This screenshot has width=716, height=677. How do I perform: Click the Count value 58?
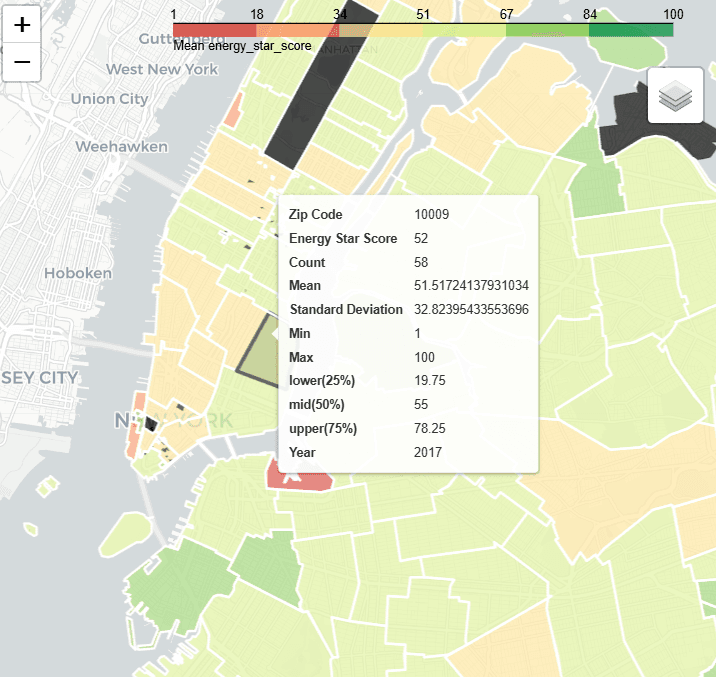click(421, 262)
